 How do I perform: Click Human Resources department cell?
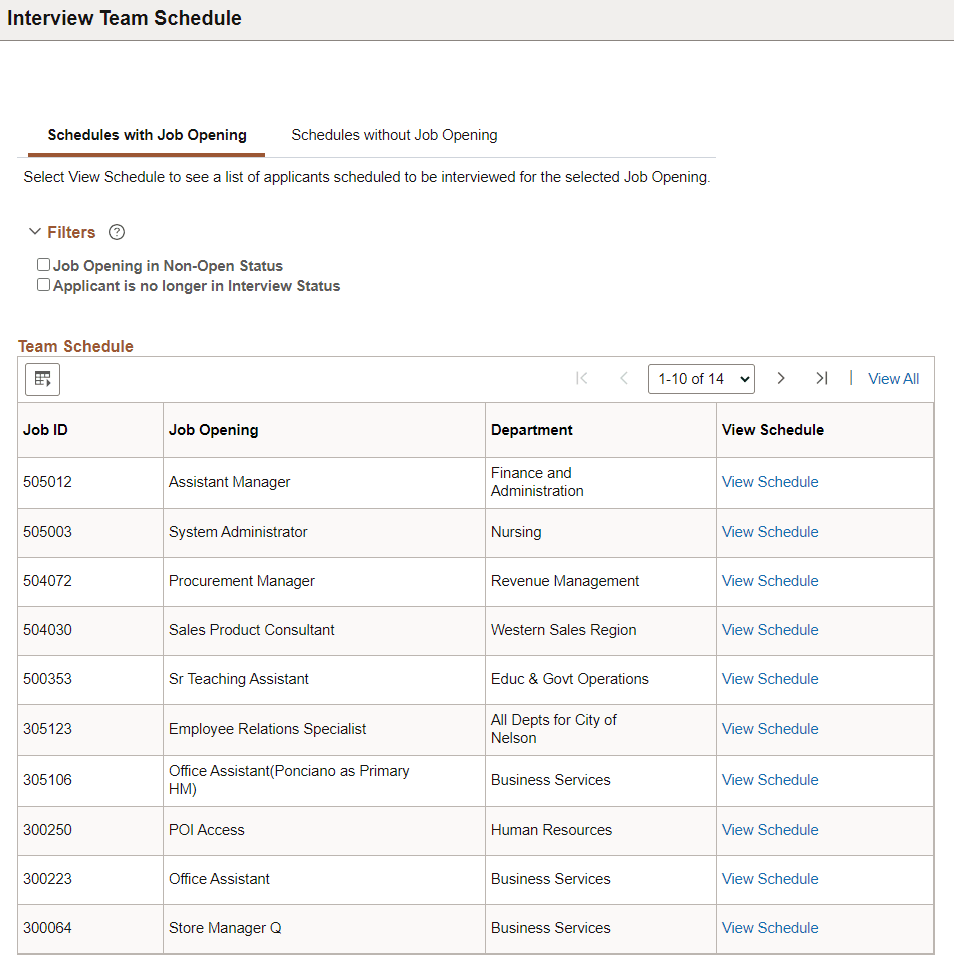[601, 830]
